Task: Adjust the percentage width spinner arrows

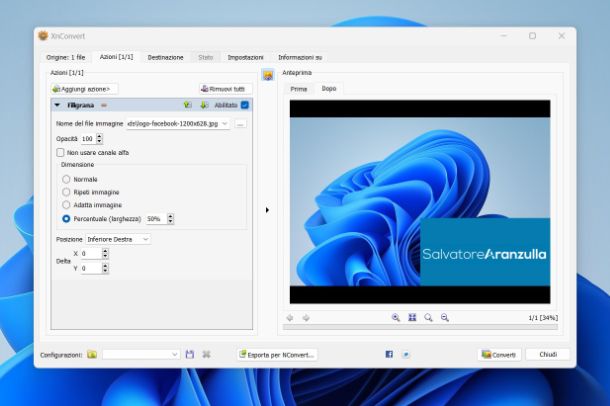Action: pos(170,219)
